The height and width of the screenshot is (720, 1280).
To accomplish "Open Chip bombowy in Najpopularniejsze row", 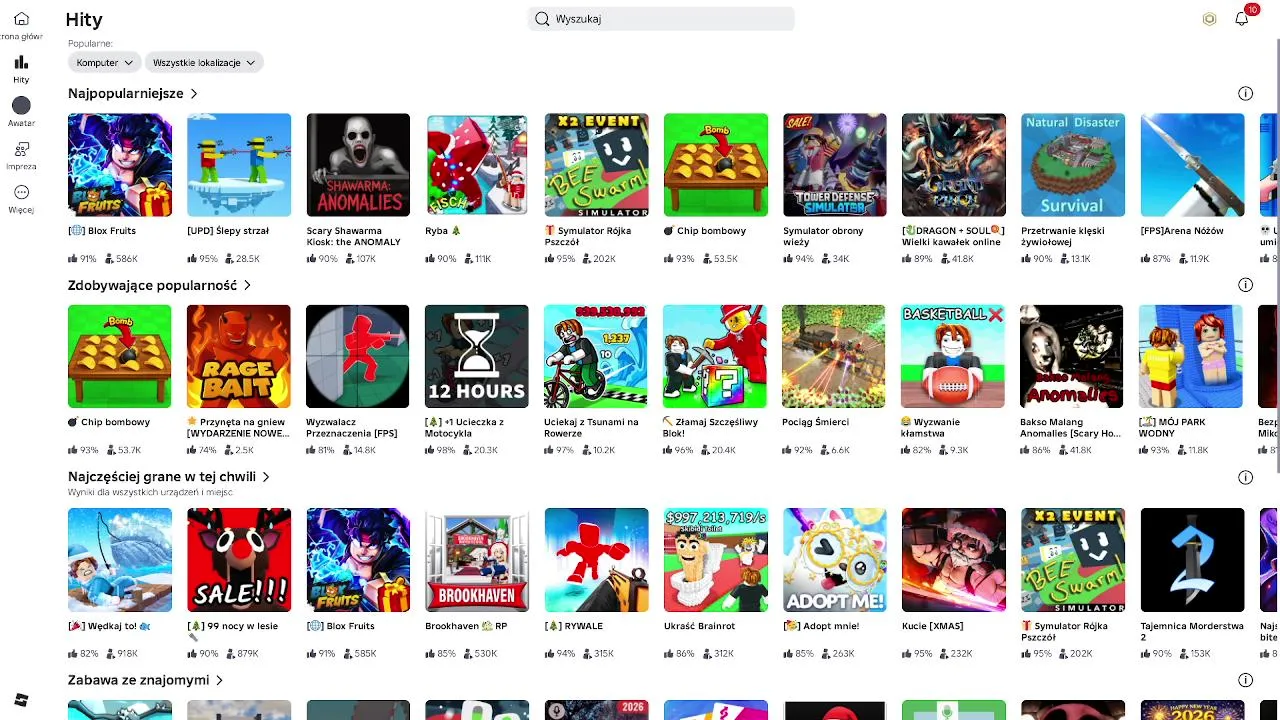I will 716,165.
